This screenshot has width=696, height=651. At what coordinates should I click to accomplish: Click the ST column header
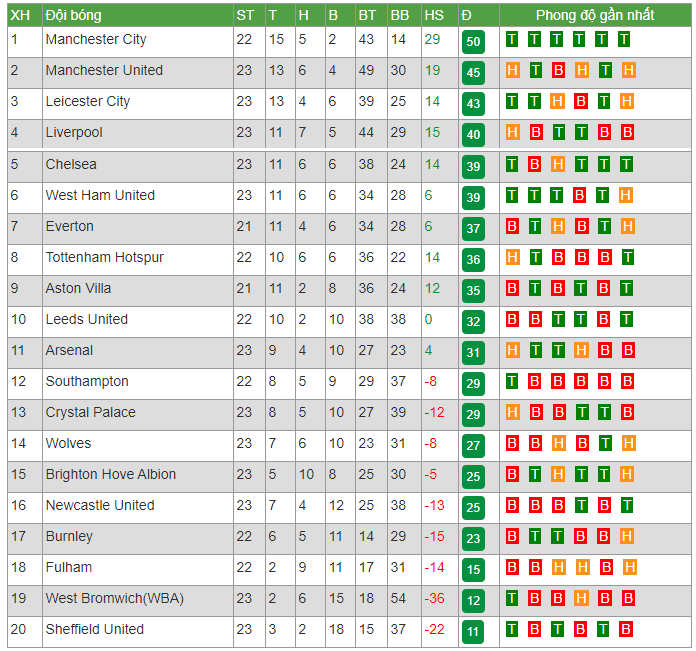[245, 16]
